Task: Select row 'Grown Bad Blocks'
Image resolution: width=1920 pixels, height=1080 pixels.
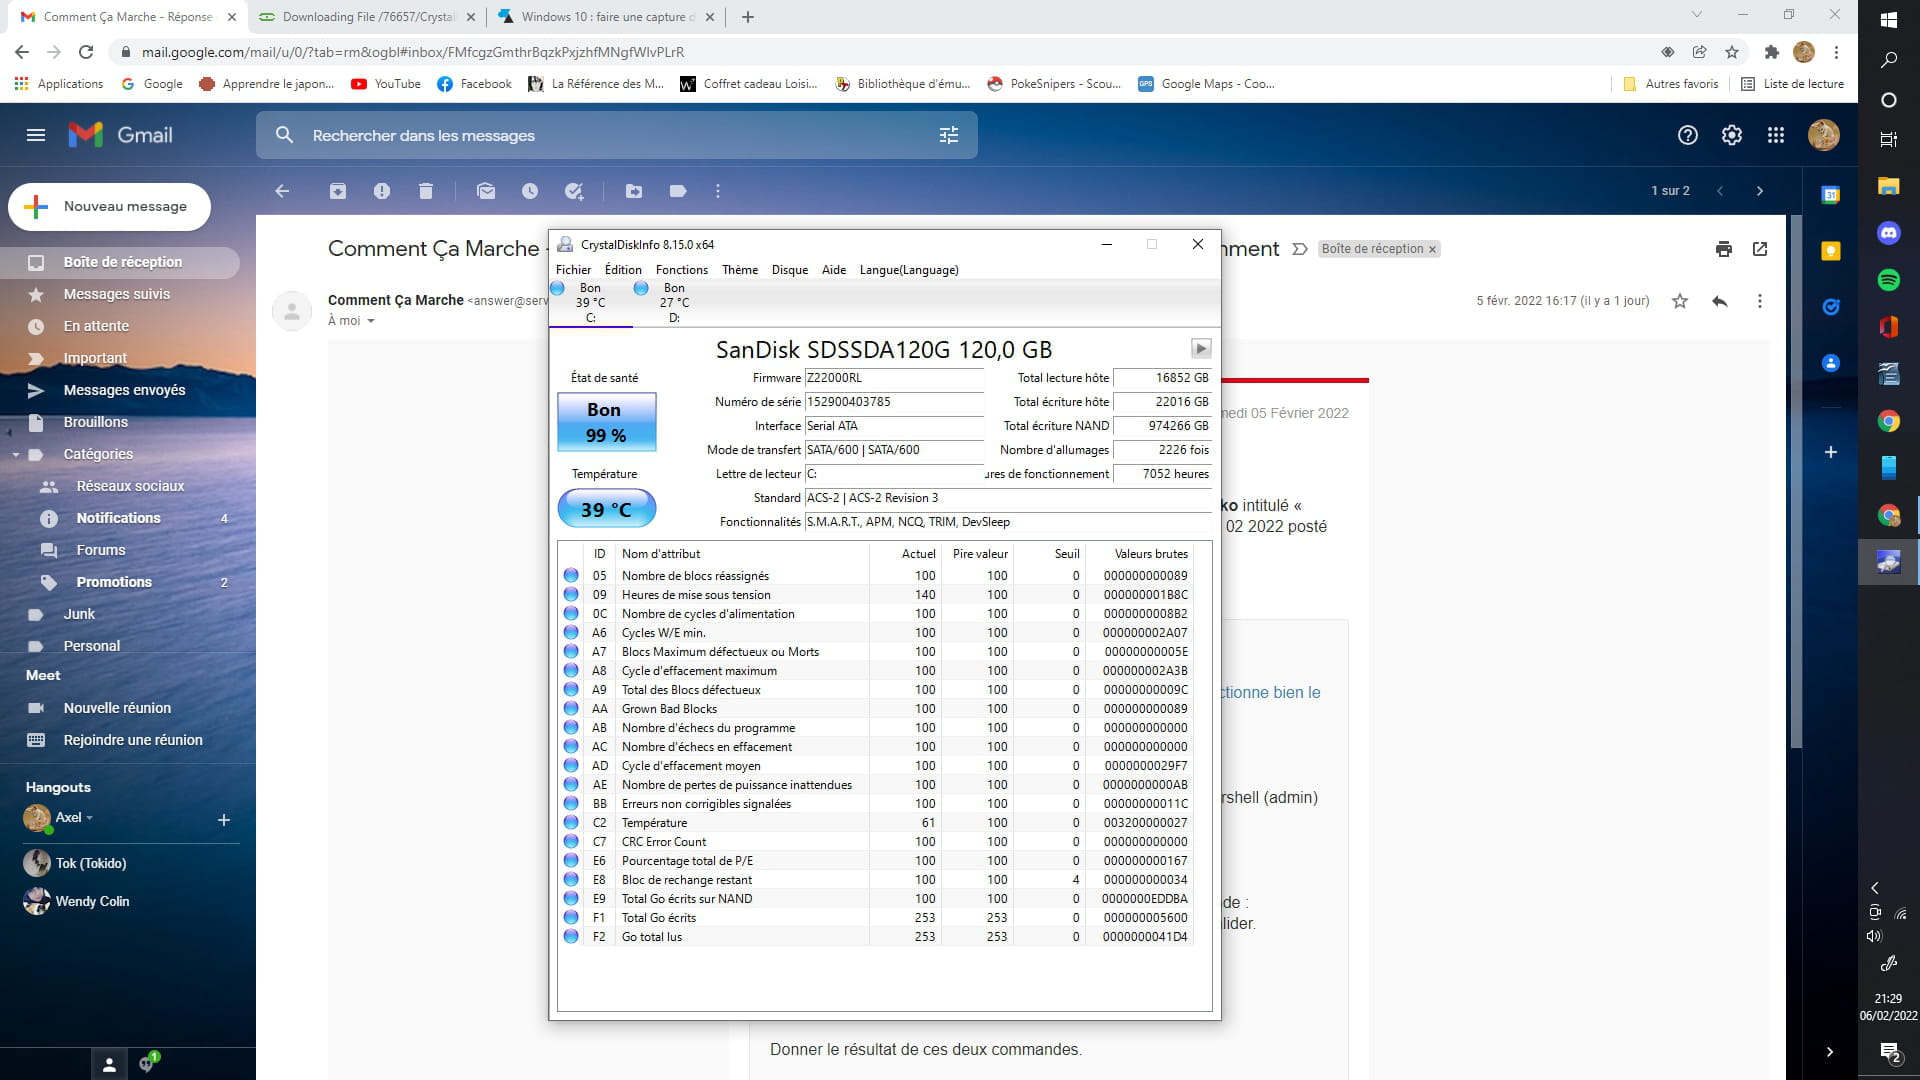Action: [877, 709]
